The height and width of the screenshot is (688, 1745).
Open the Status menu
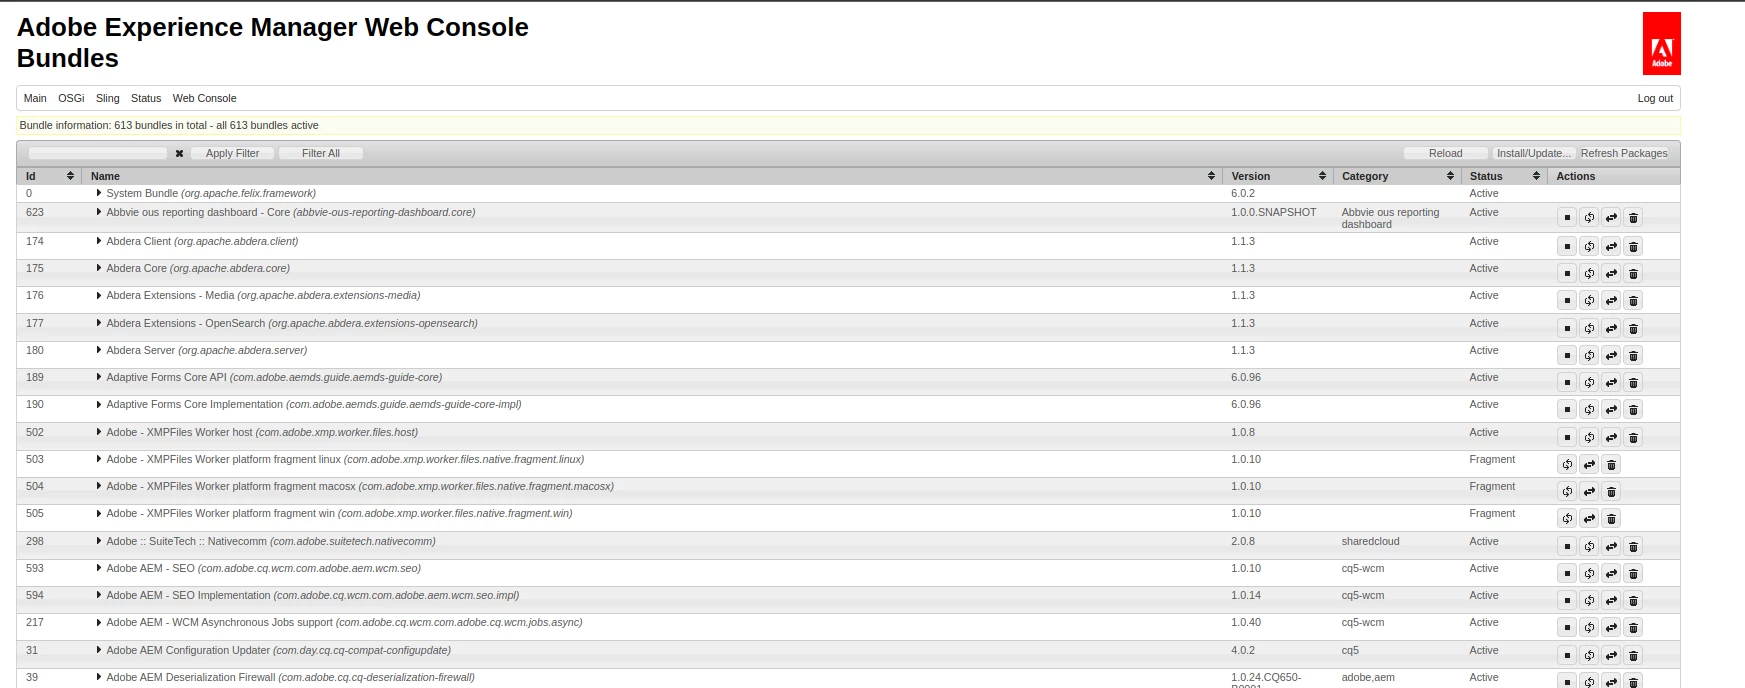[146, 98]
